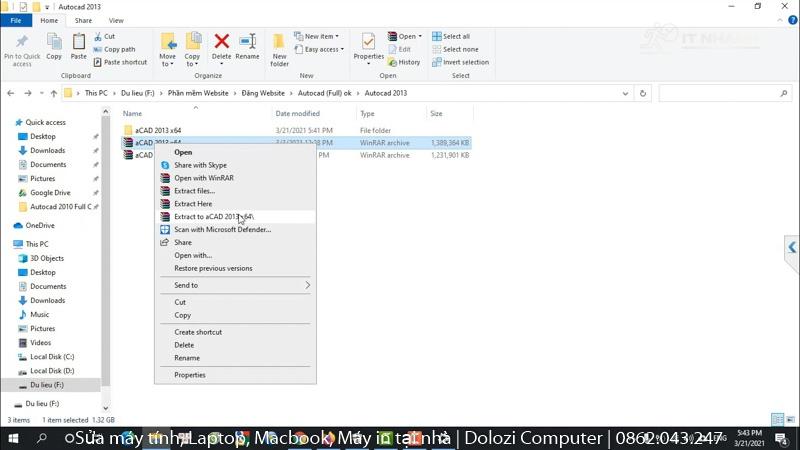Select the Home ribbon tab
Viewport: 800px width, 450px height.
point(49,20)
